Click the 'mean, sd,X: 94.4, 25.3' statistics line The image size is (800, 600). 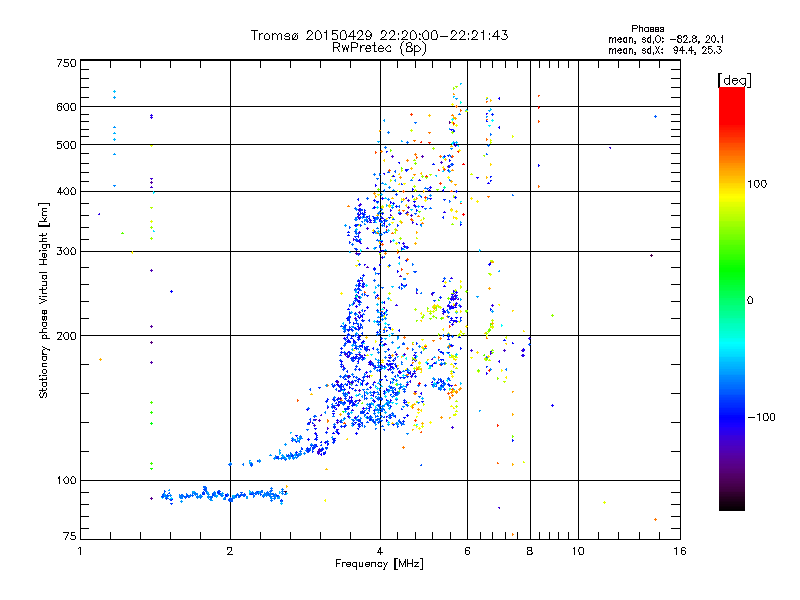click(665, 50)
